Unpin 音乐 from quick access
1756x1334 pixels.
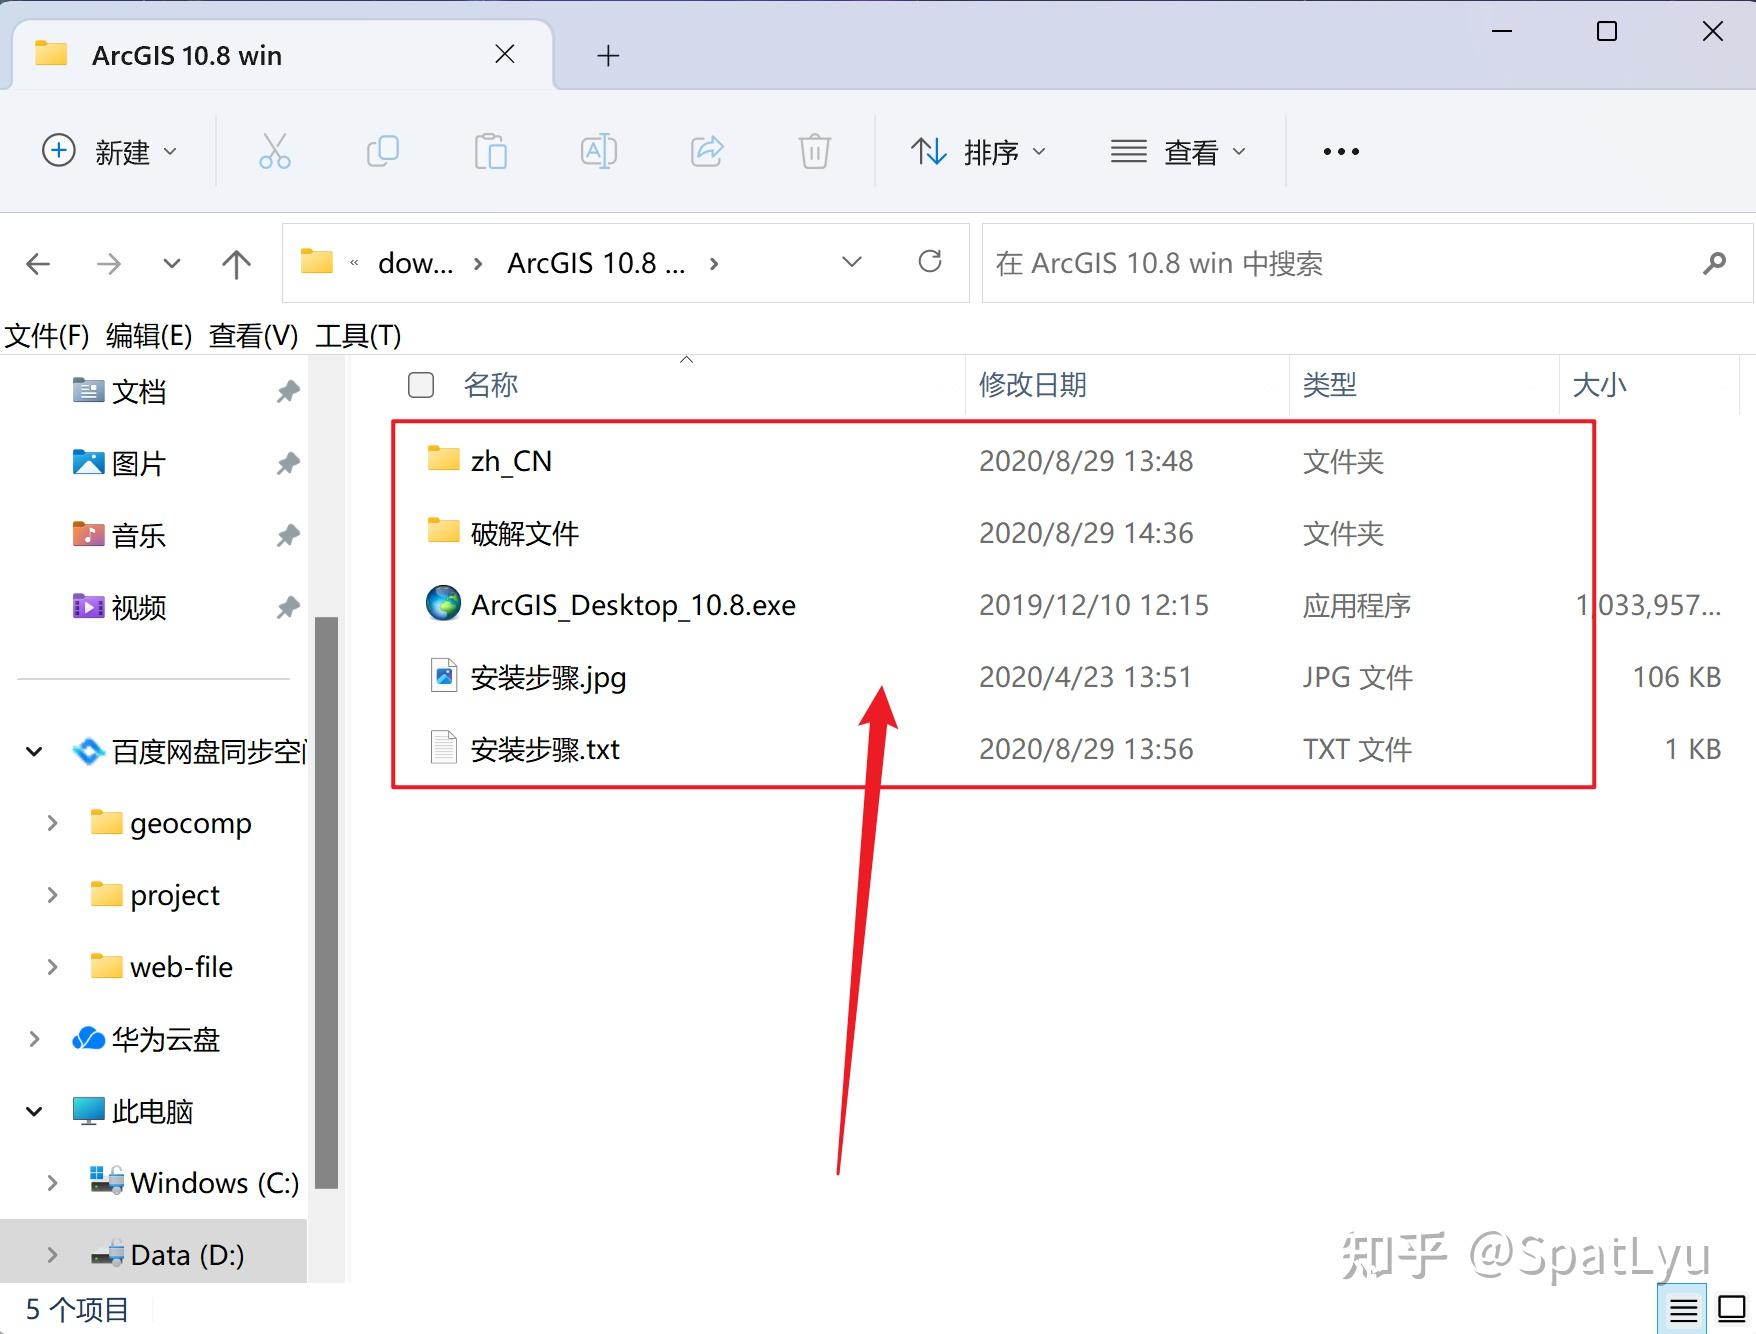tap(288, 535)
